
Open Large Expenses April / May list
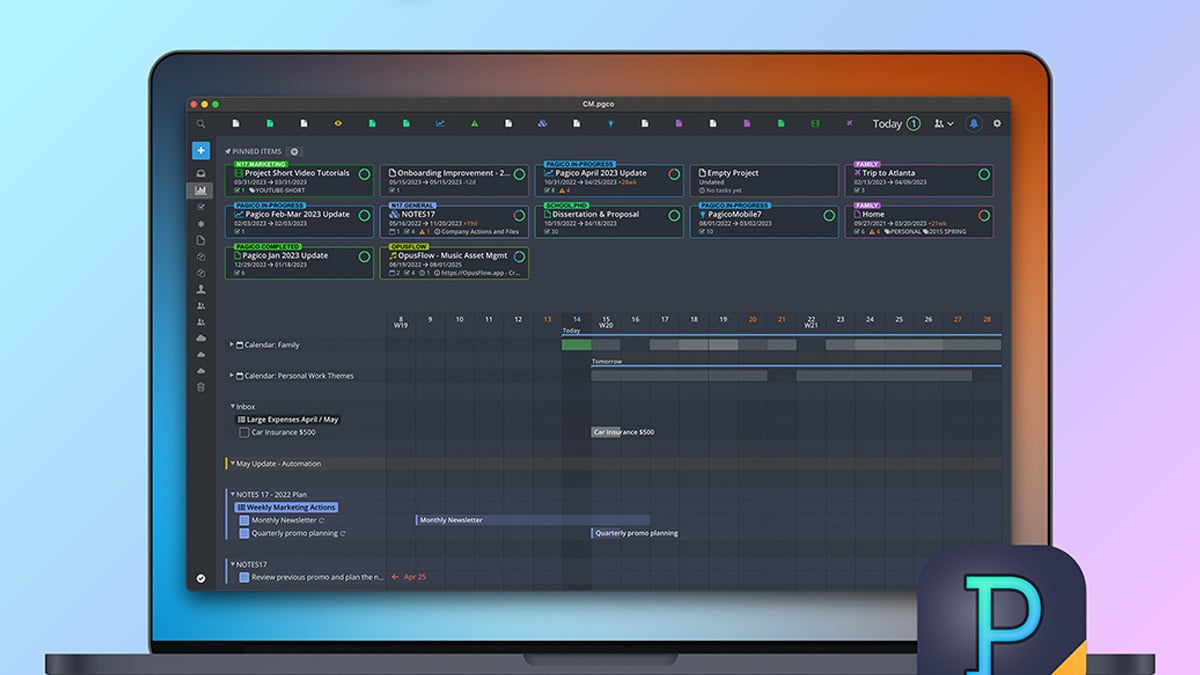point(289,419)
